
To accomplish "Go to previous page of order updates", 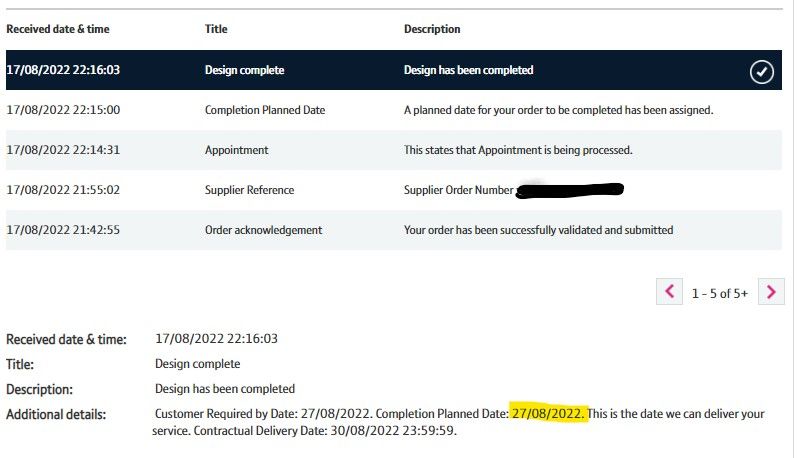I will click(669, 292).
